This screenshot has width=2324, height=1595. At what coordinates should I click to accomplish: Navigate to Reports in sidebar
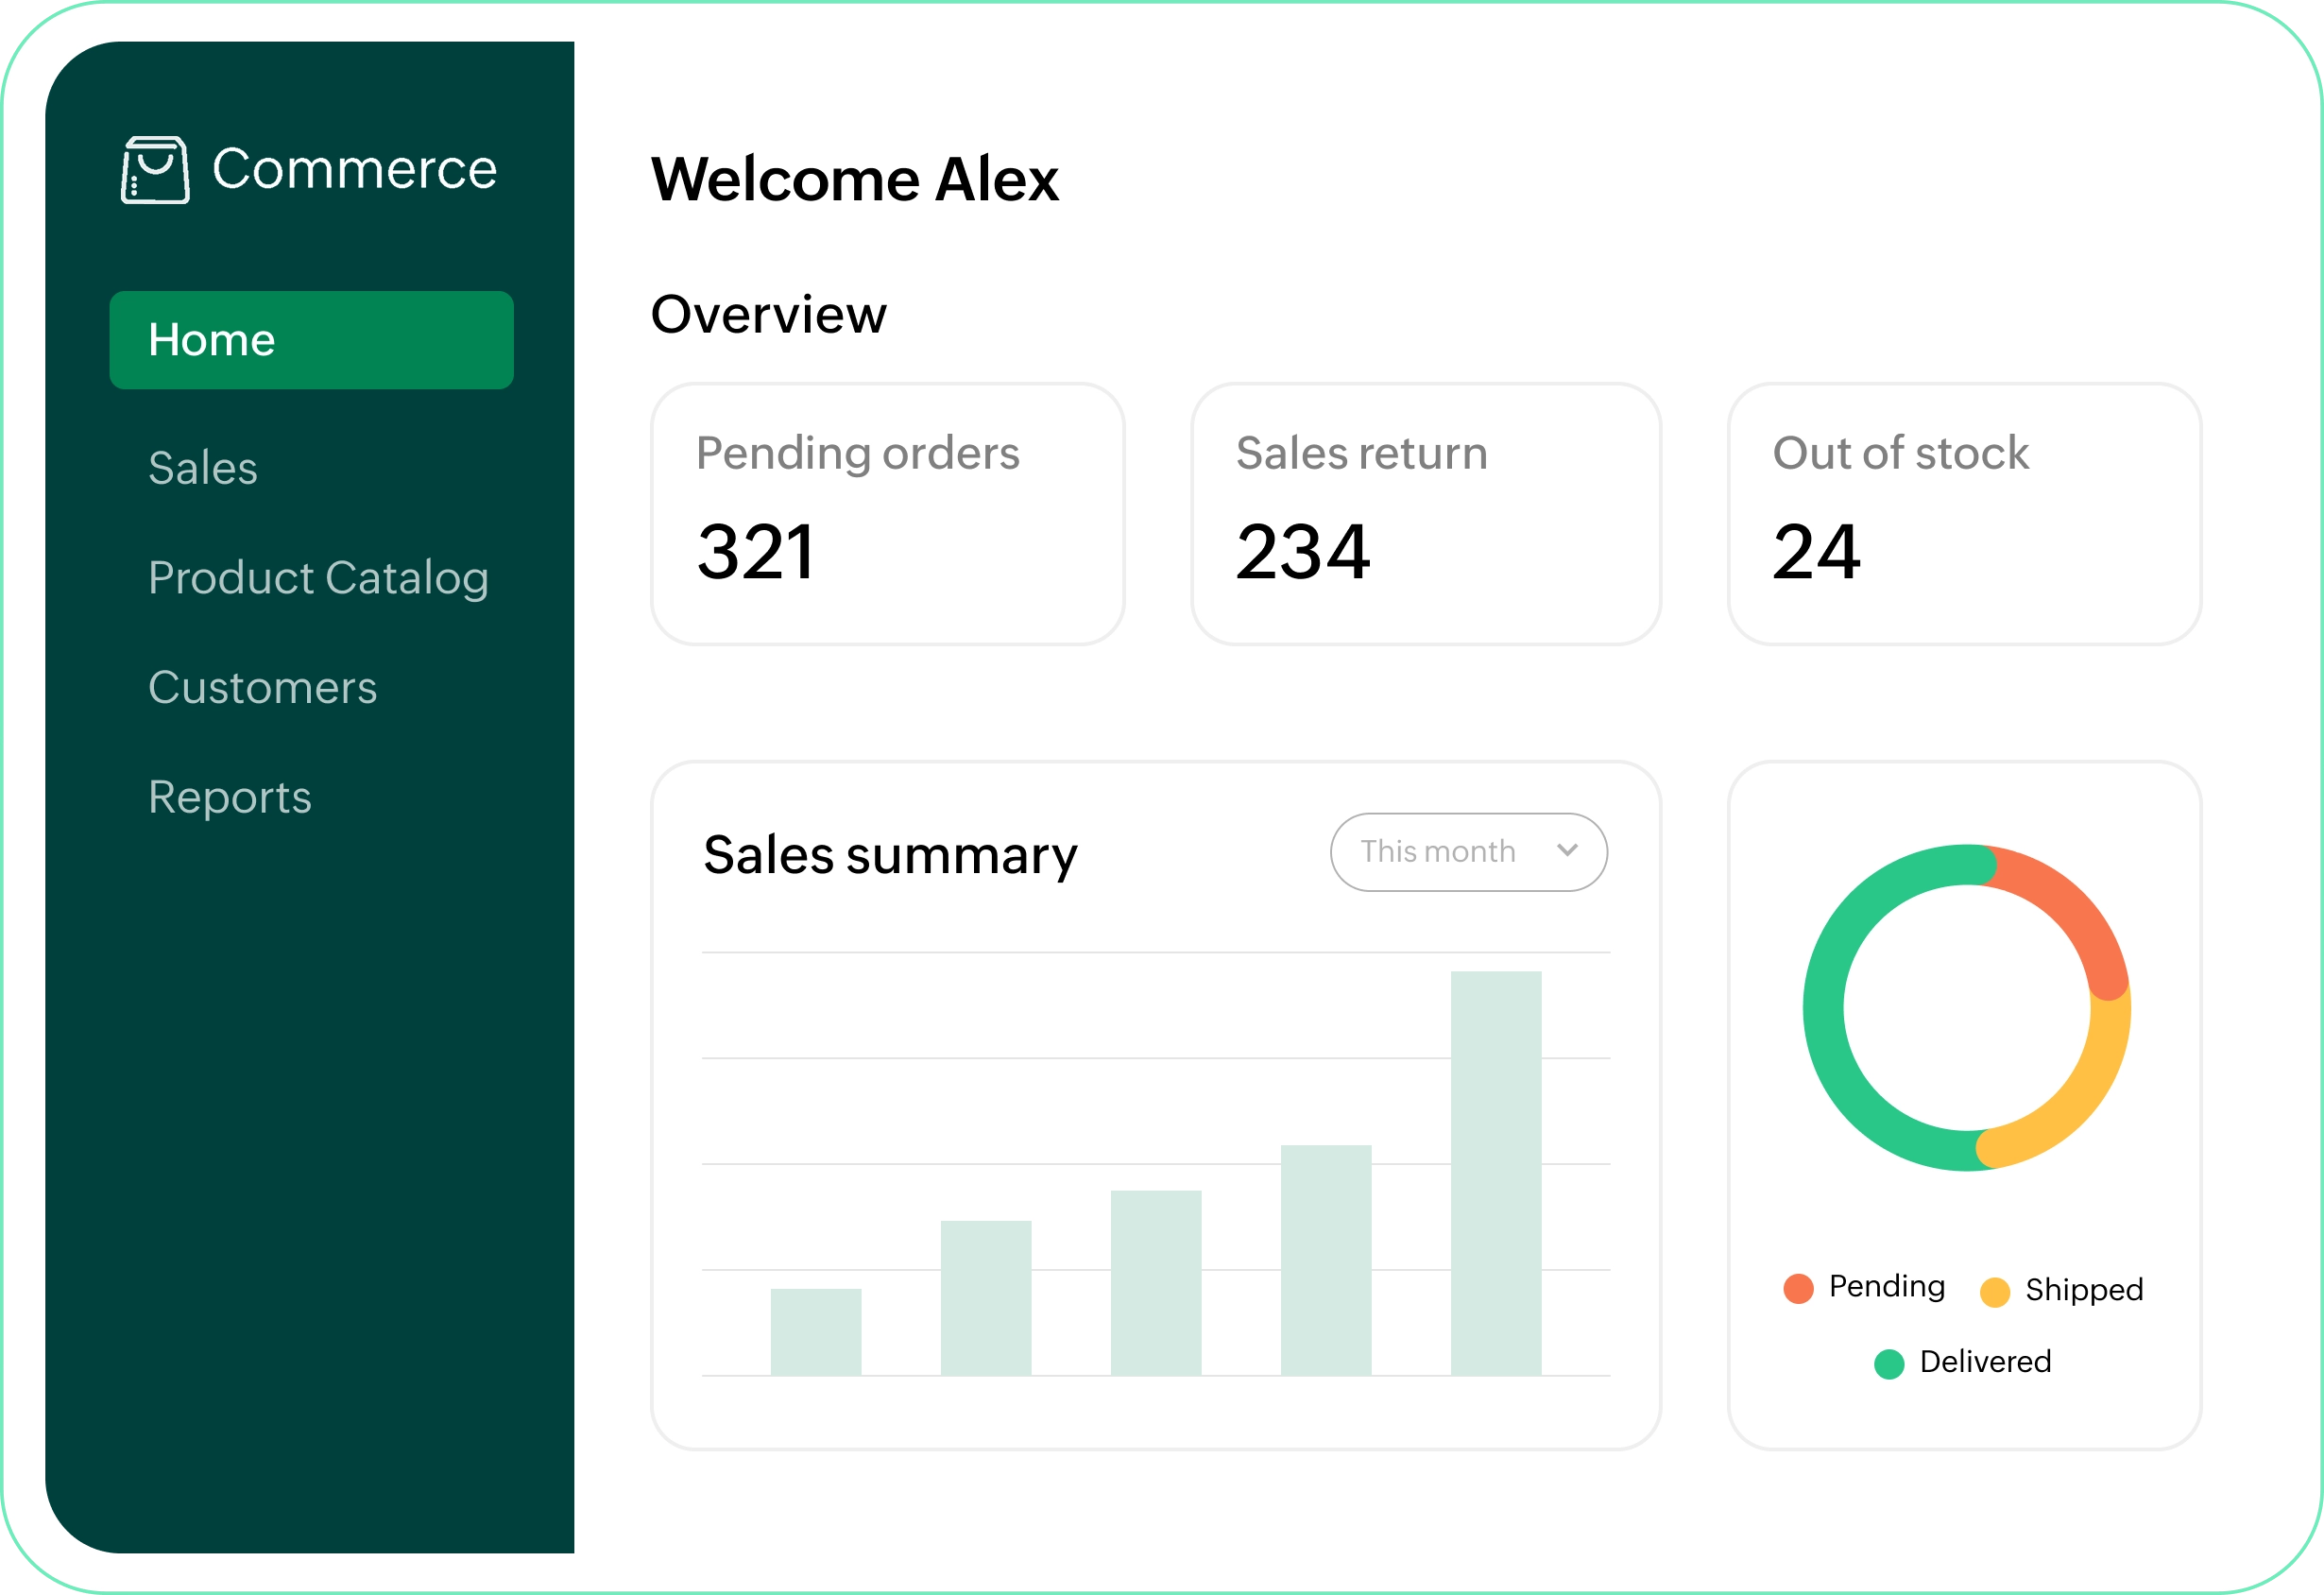230,797
